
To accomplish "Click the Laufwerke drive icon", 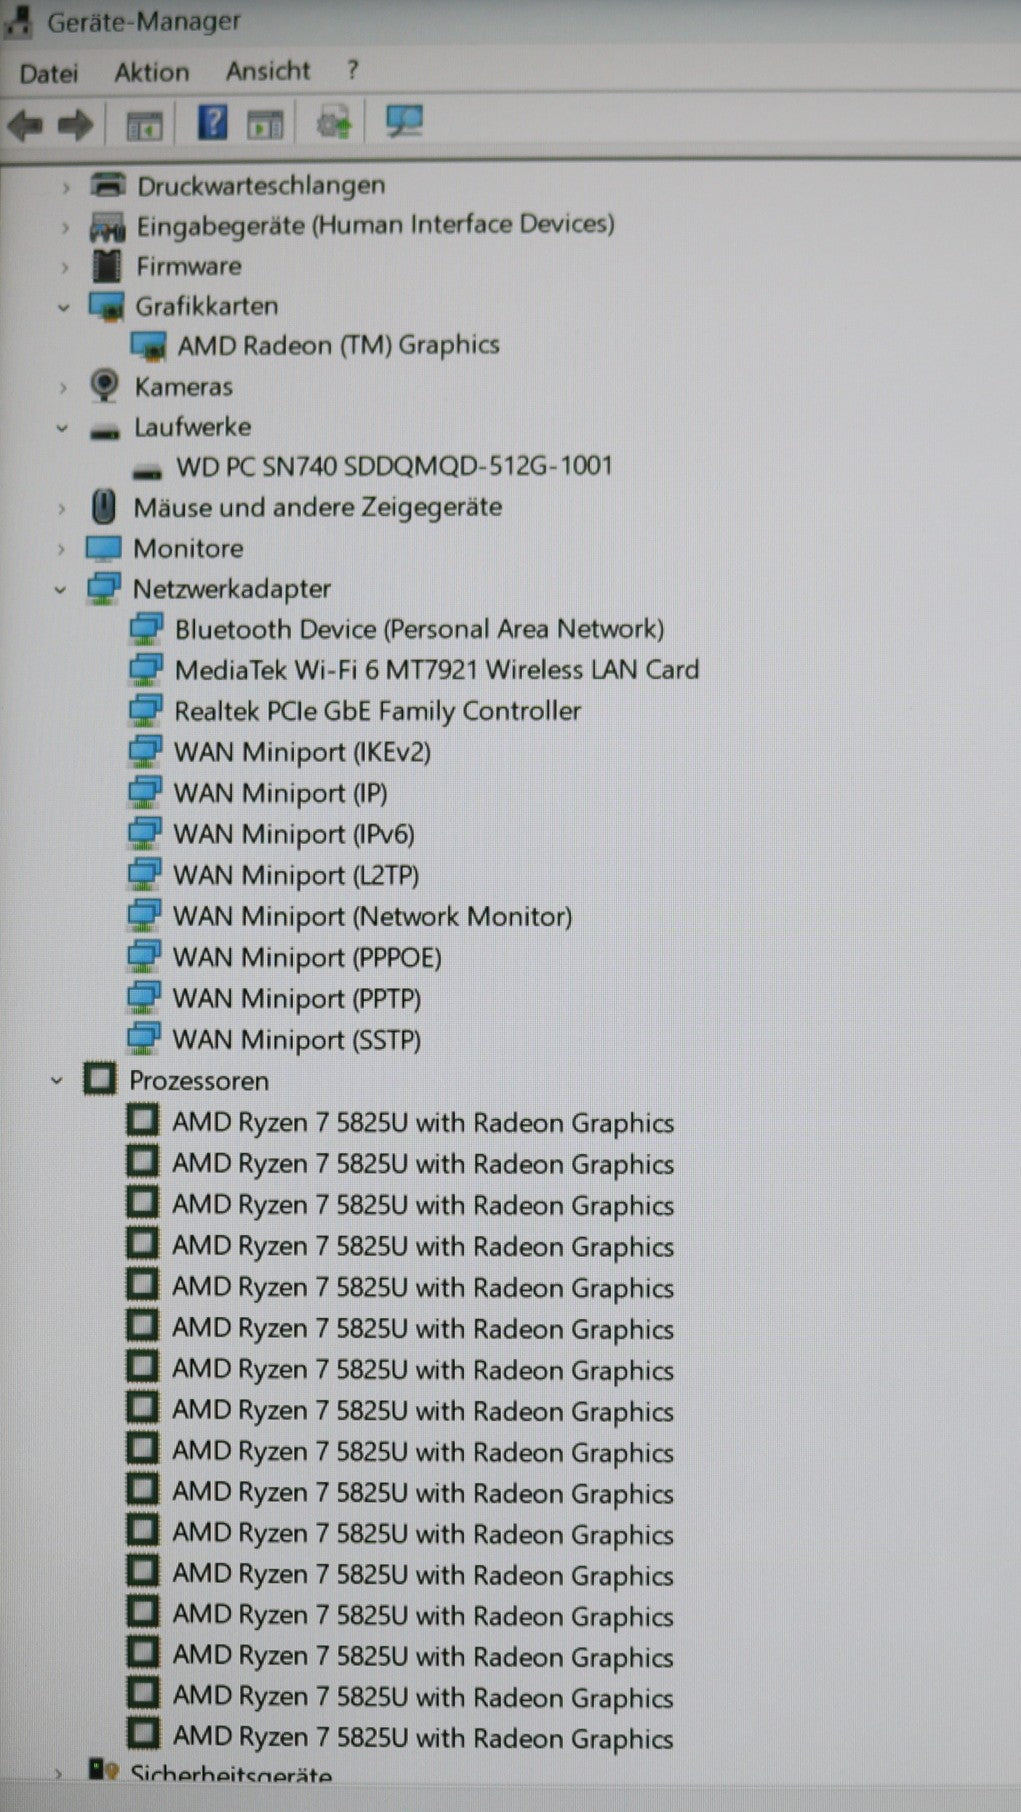I will (104, 430).
